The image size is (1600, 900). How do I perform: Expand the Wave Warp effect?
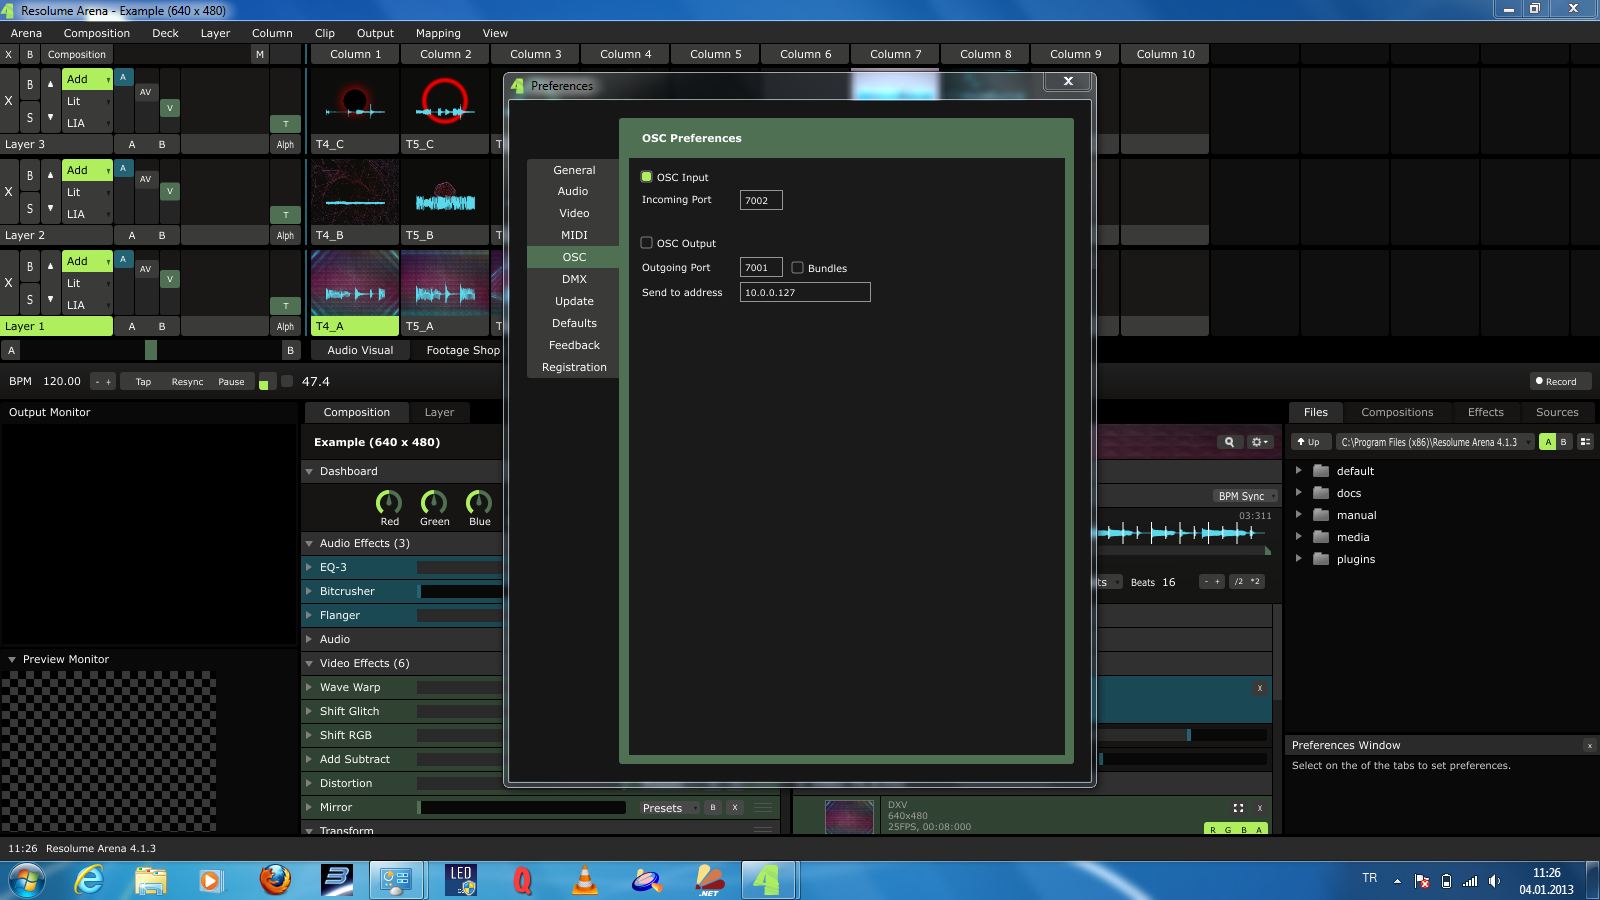[310, 687]
